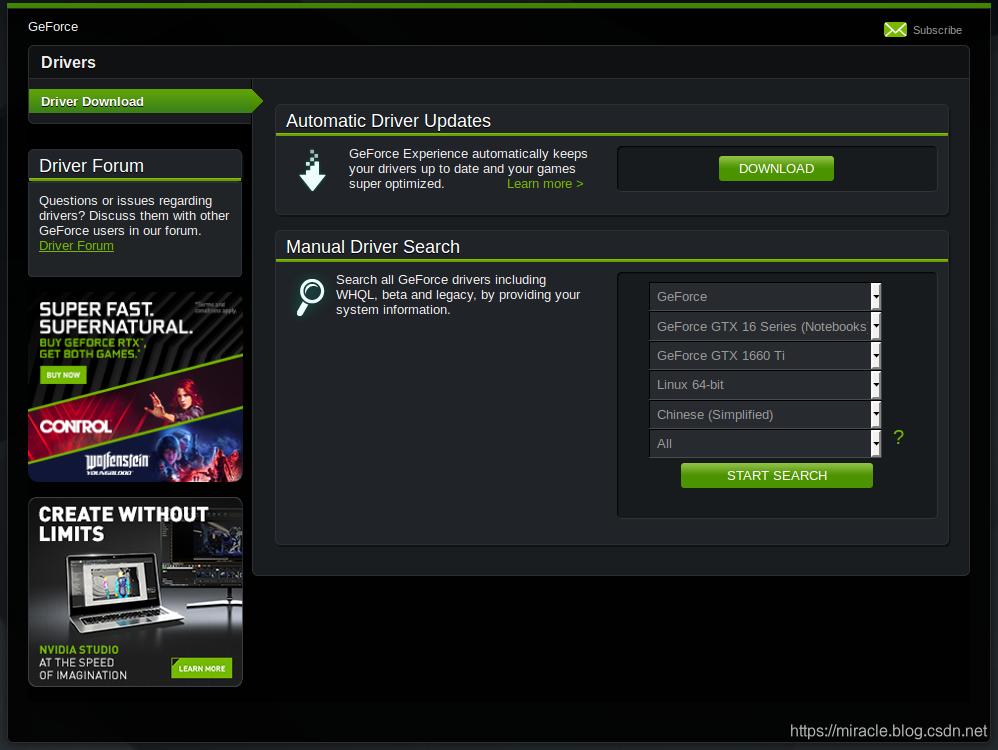This screenshot has width=998, height=750.
Task: Click the green question mark help icon
Action: pos(898,437)
